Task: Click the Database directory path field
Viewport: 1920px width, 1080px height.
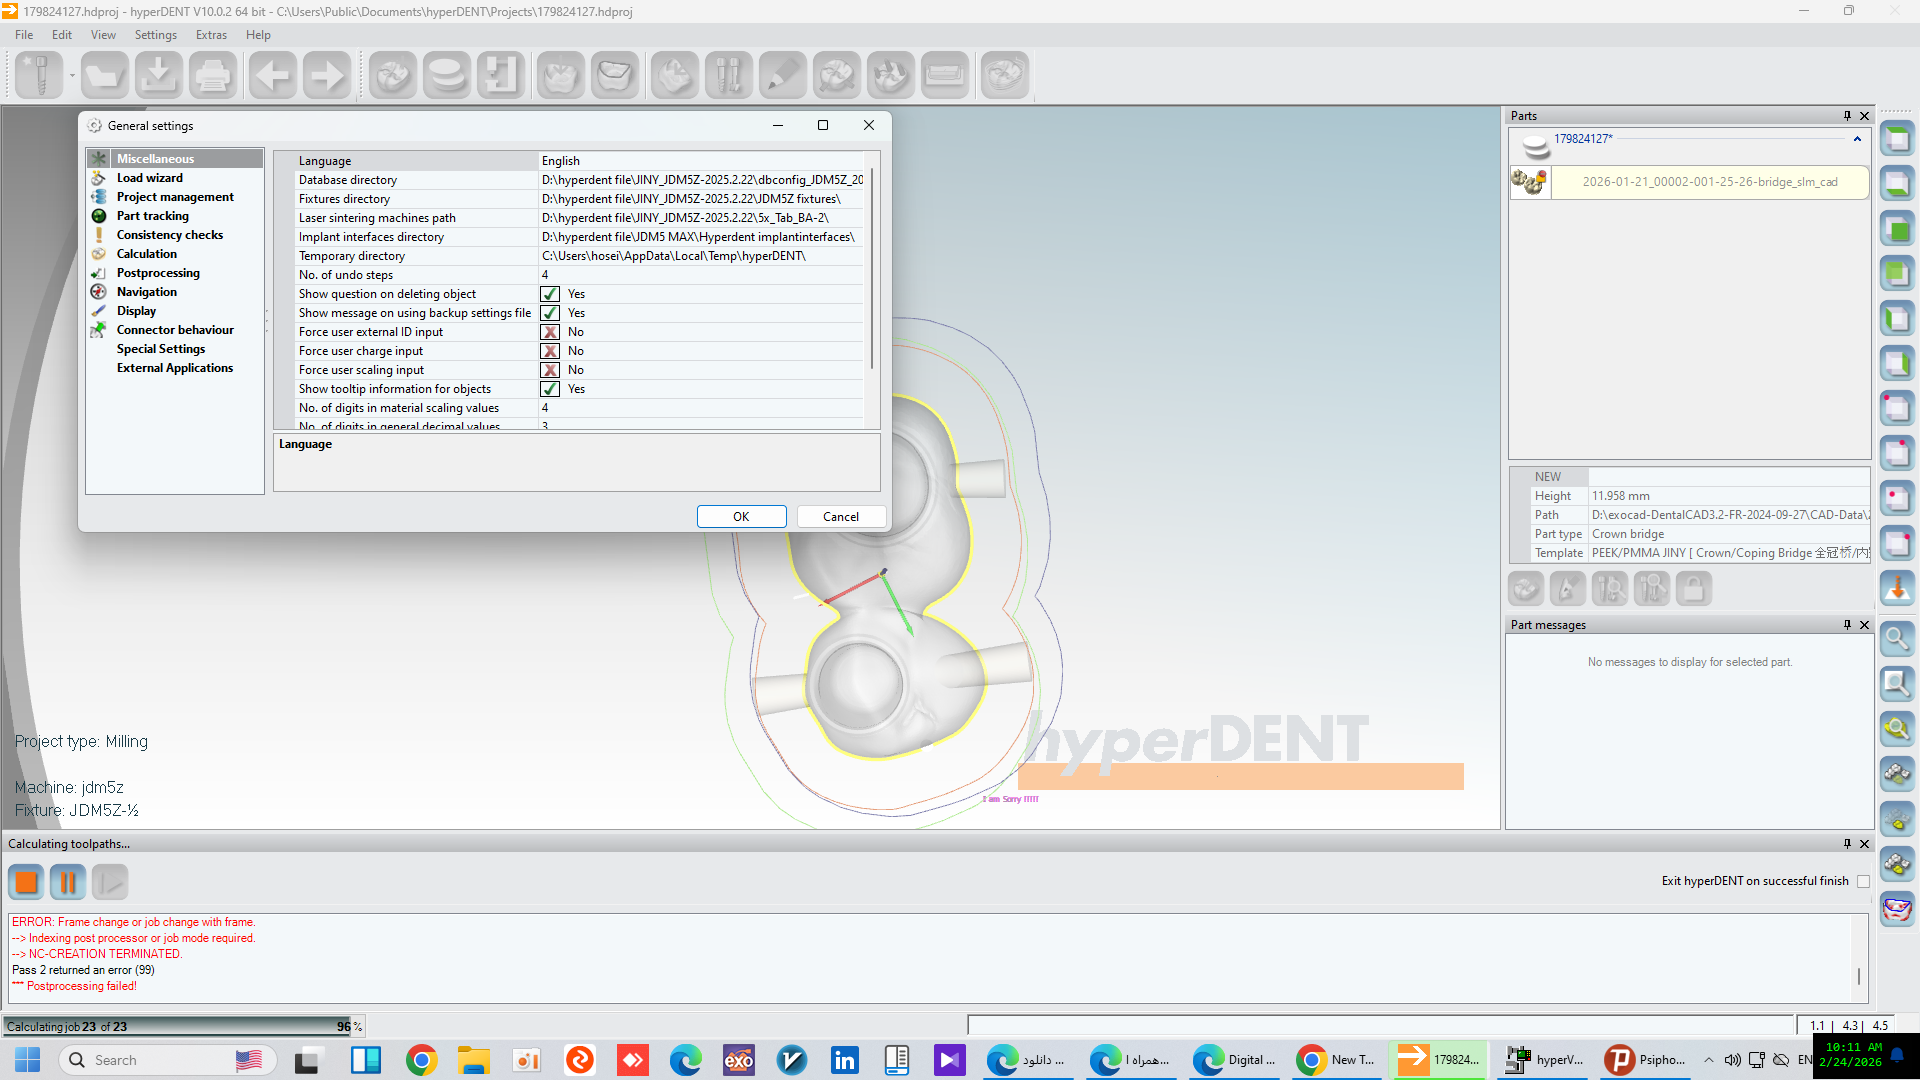Action: click(x=701, y=180)
